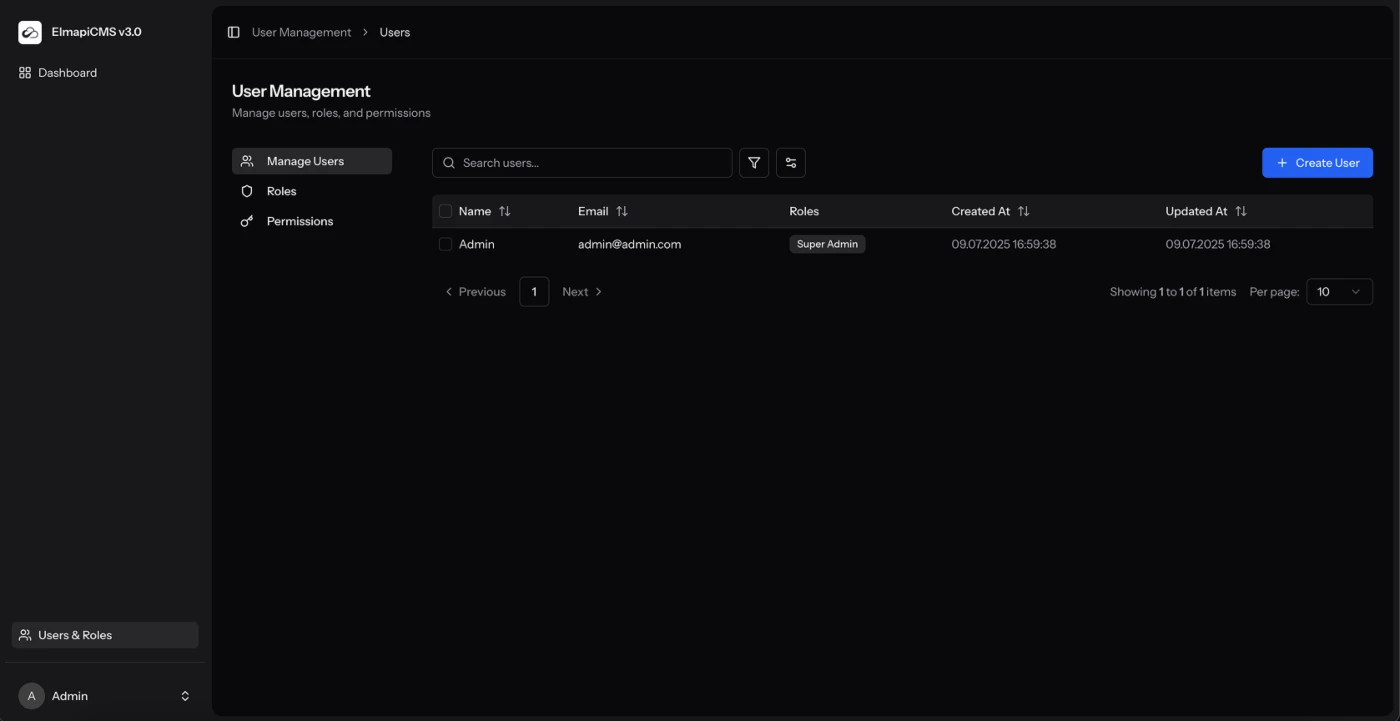Click the key icon beside Permissions
The height and width of the screenshot is (721, 1400).
tap(247, 221)
